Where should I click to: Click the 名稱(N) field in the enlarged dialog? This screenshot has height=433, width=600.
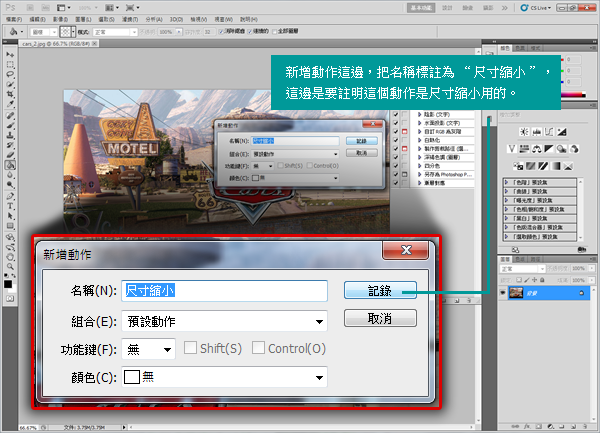coord(225,291)
